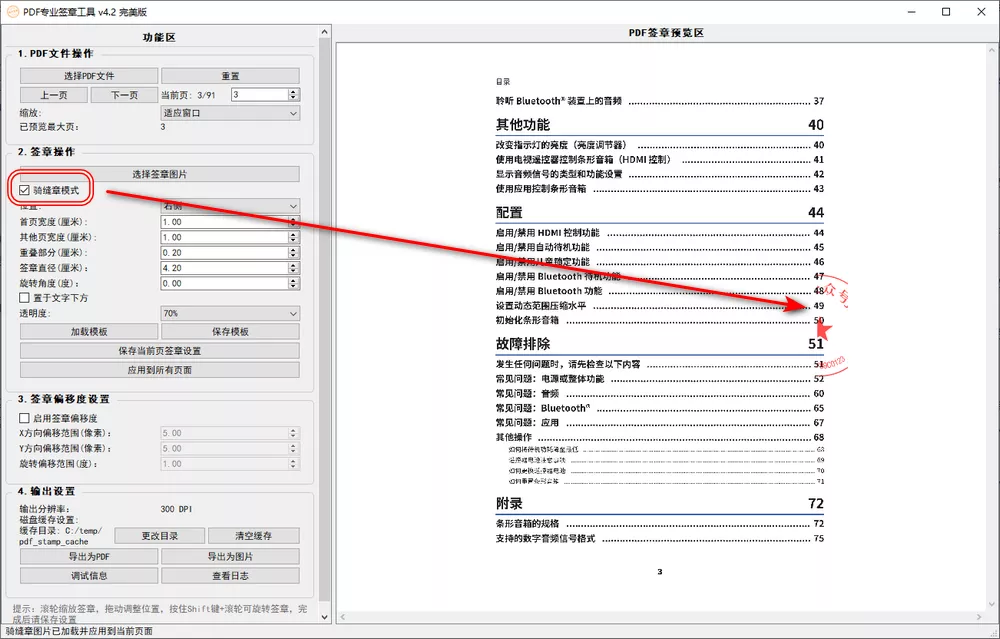This screenshot has height=639, width=1000.
Task: Clear the cache using 清空缓存
Action: [253, 537]
